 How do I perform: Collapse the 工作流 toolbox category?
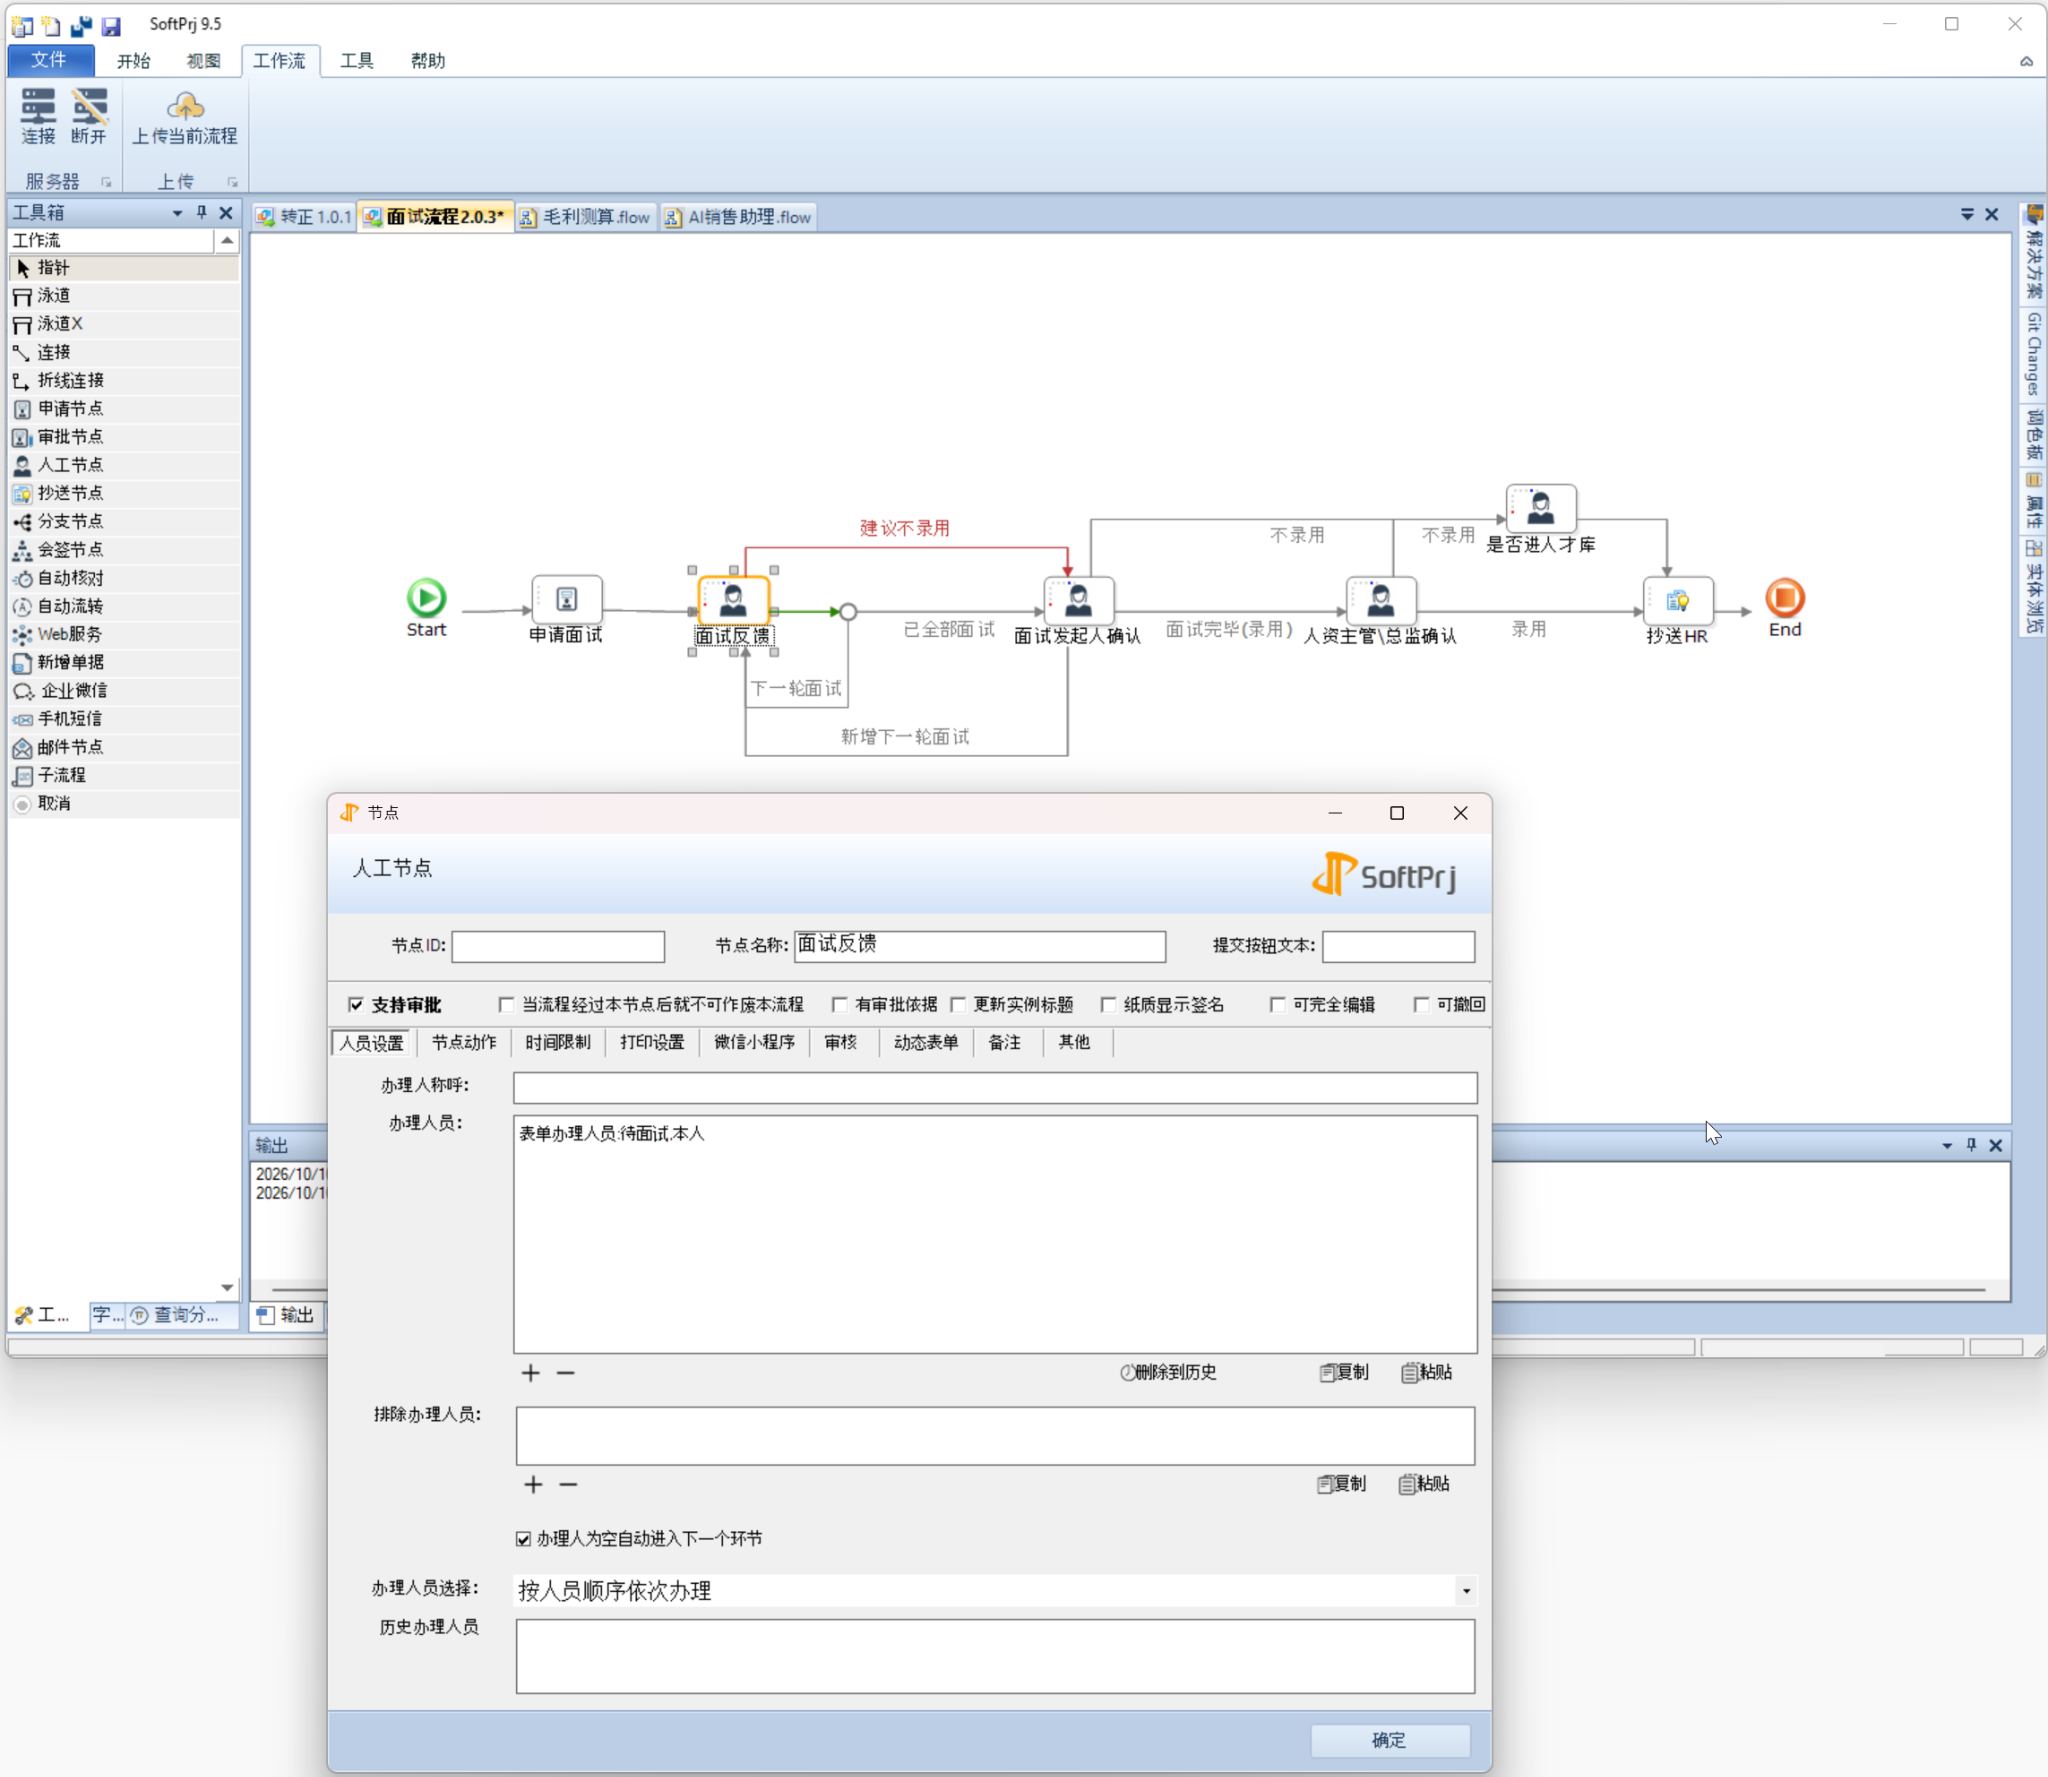(x=227, y=241)
